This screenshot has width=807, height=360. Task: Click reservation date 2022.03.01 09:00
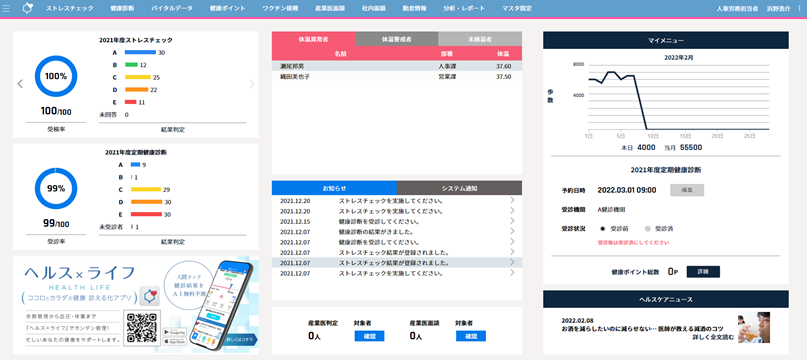pyautogui.click(x=627, y=190)
